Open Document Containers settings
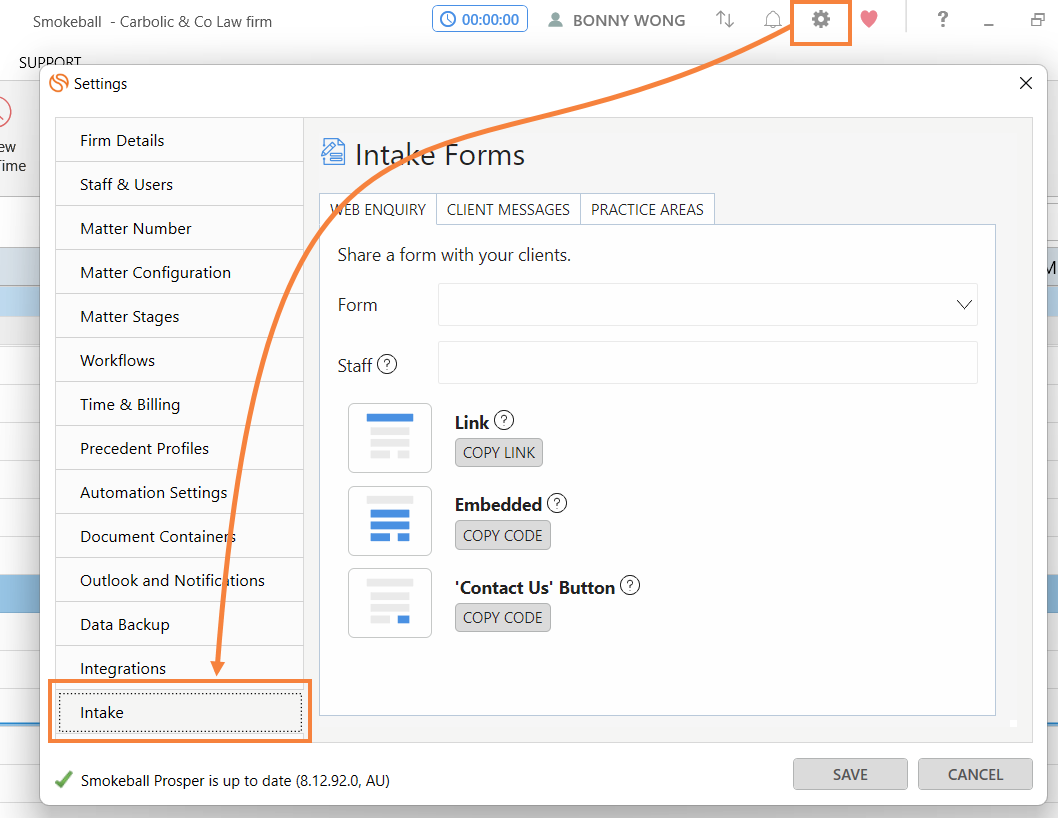1058x818 pixels. click(x=179, y=537)
